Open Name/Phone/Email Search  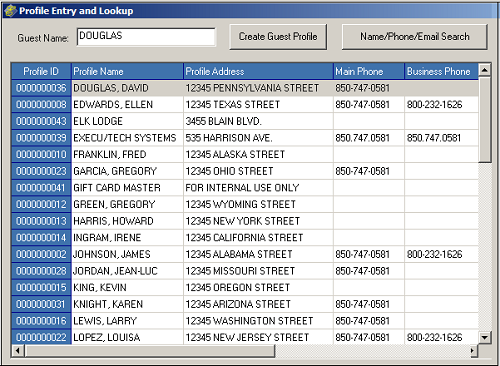click(415, 37)
